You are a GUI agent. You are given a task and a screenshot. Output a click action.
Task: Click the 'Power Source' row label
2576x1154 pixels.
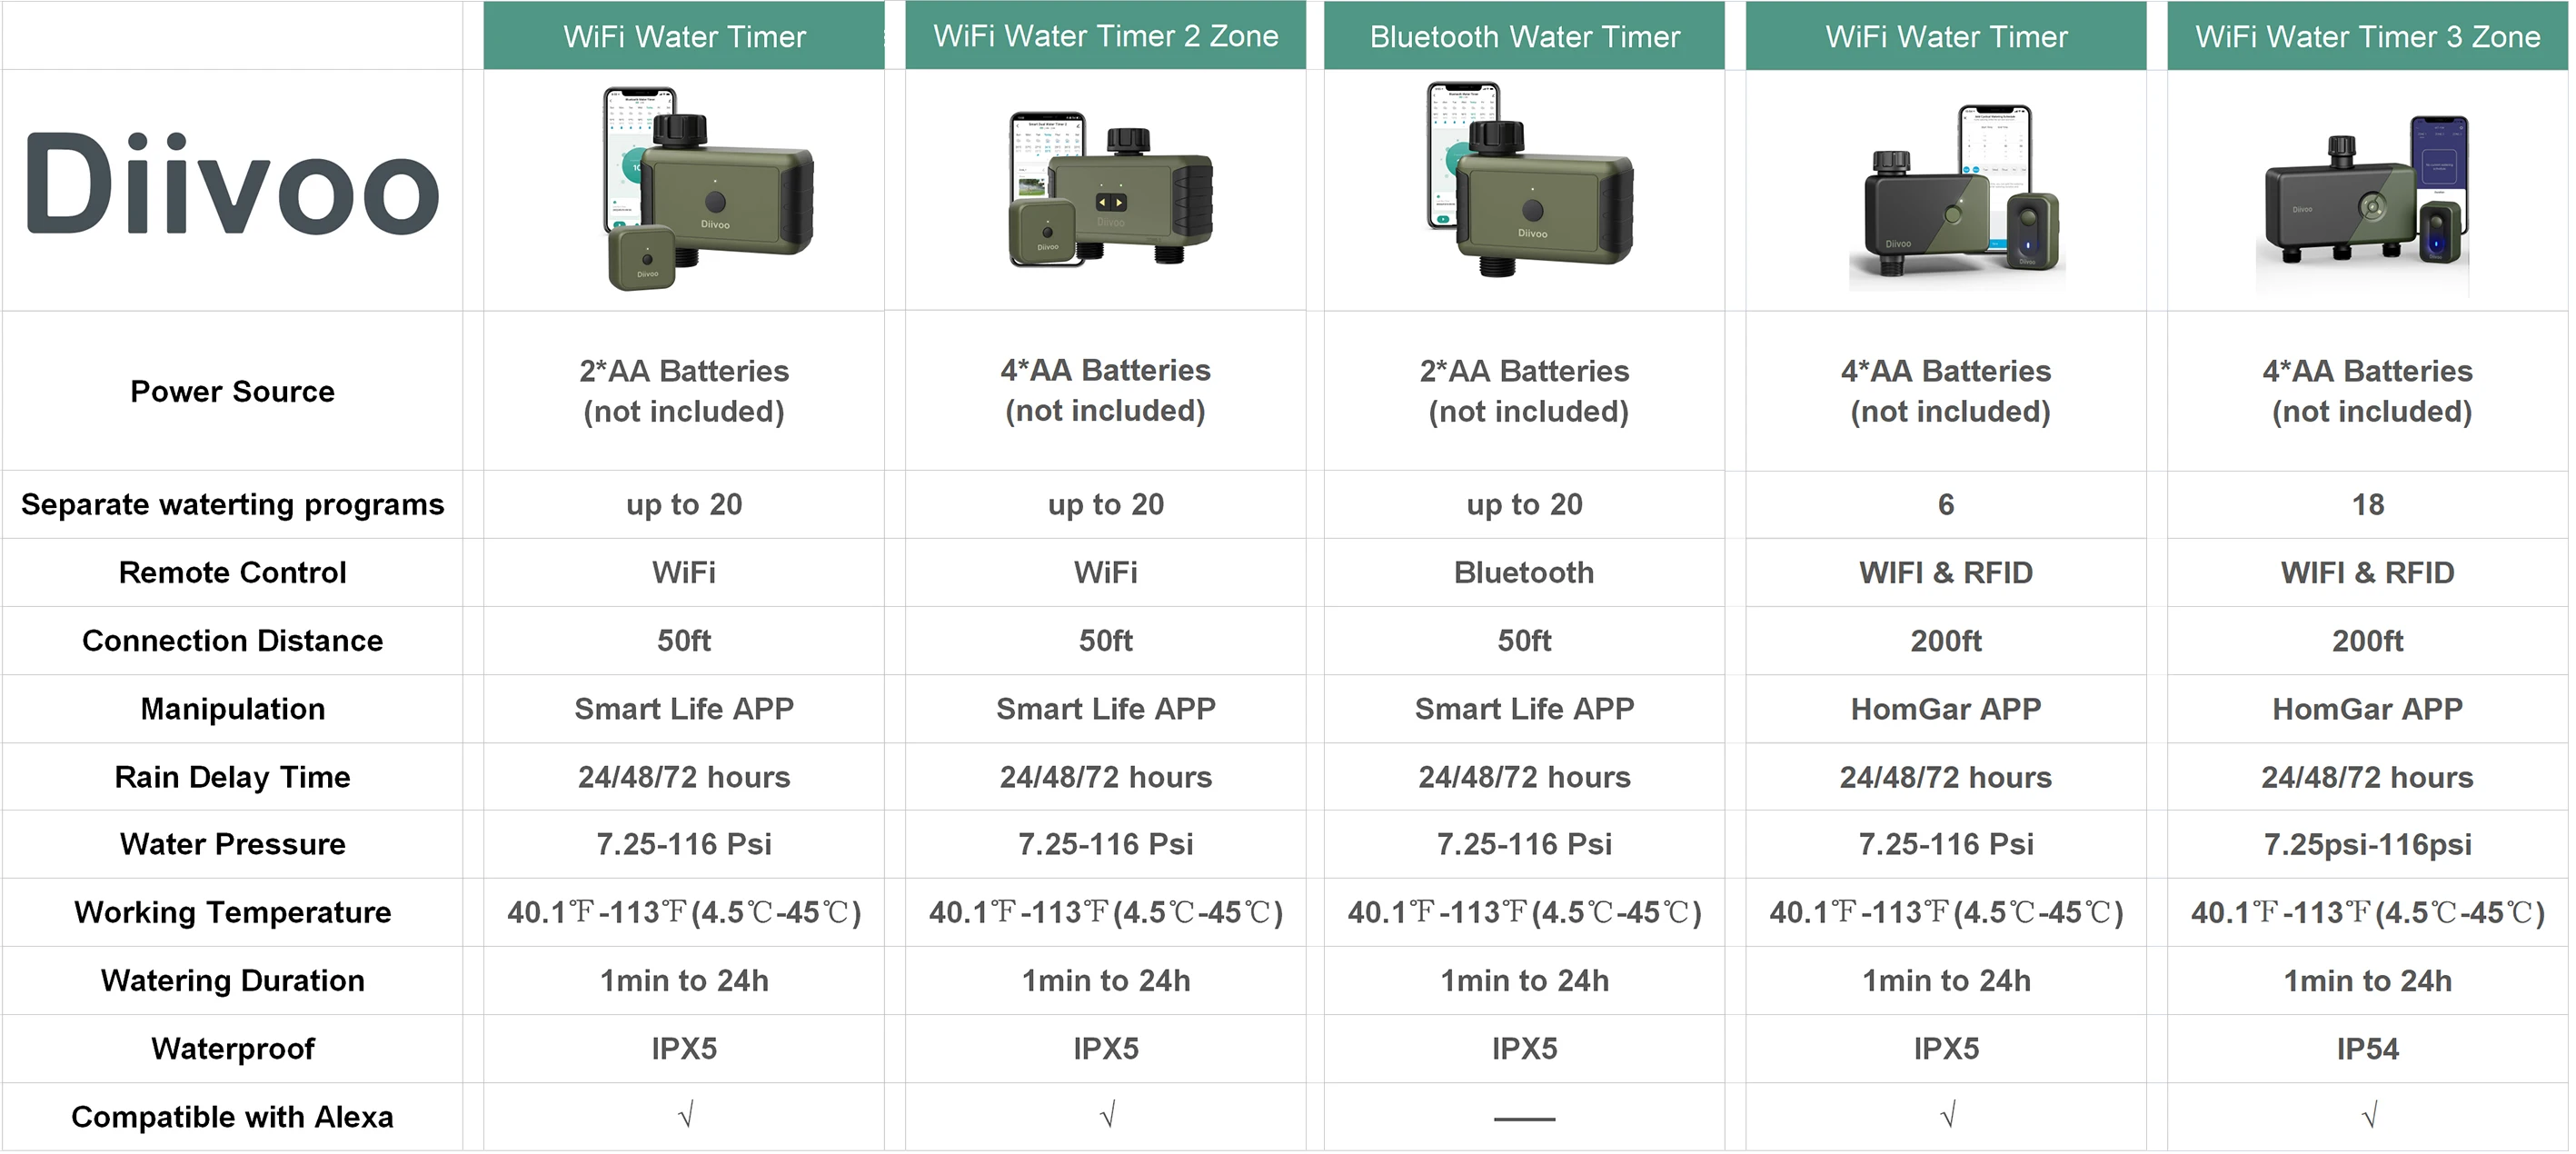[232, 391]
